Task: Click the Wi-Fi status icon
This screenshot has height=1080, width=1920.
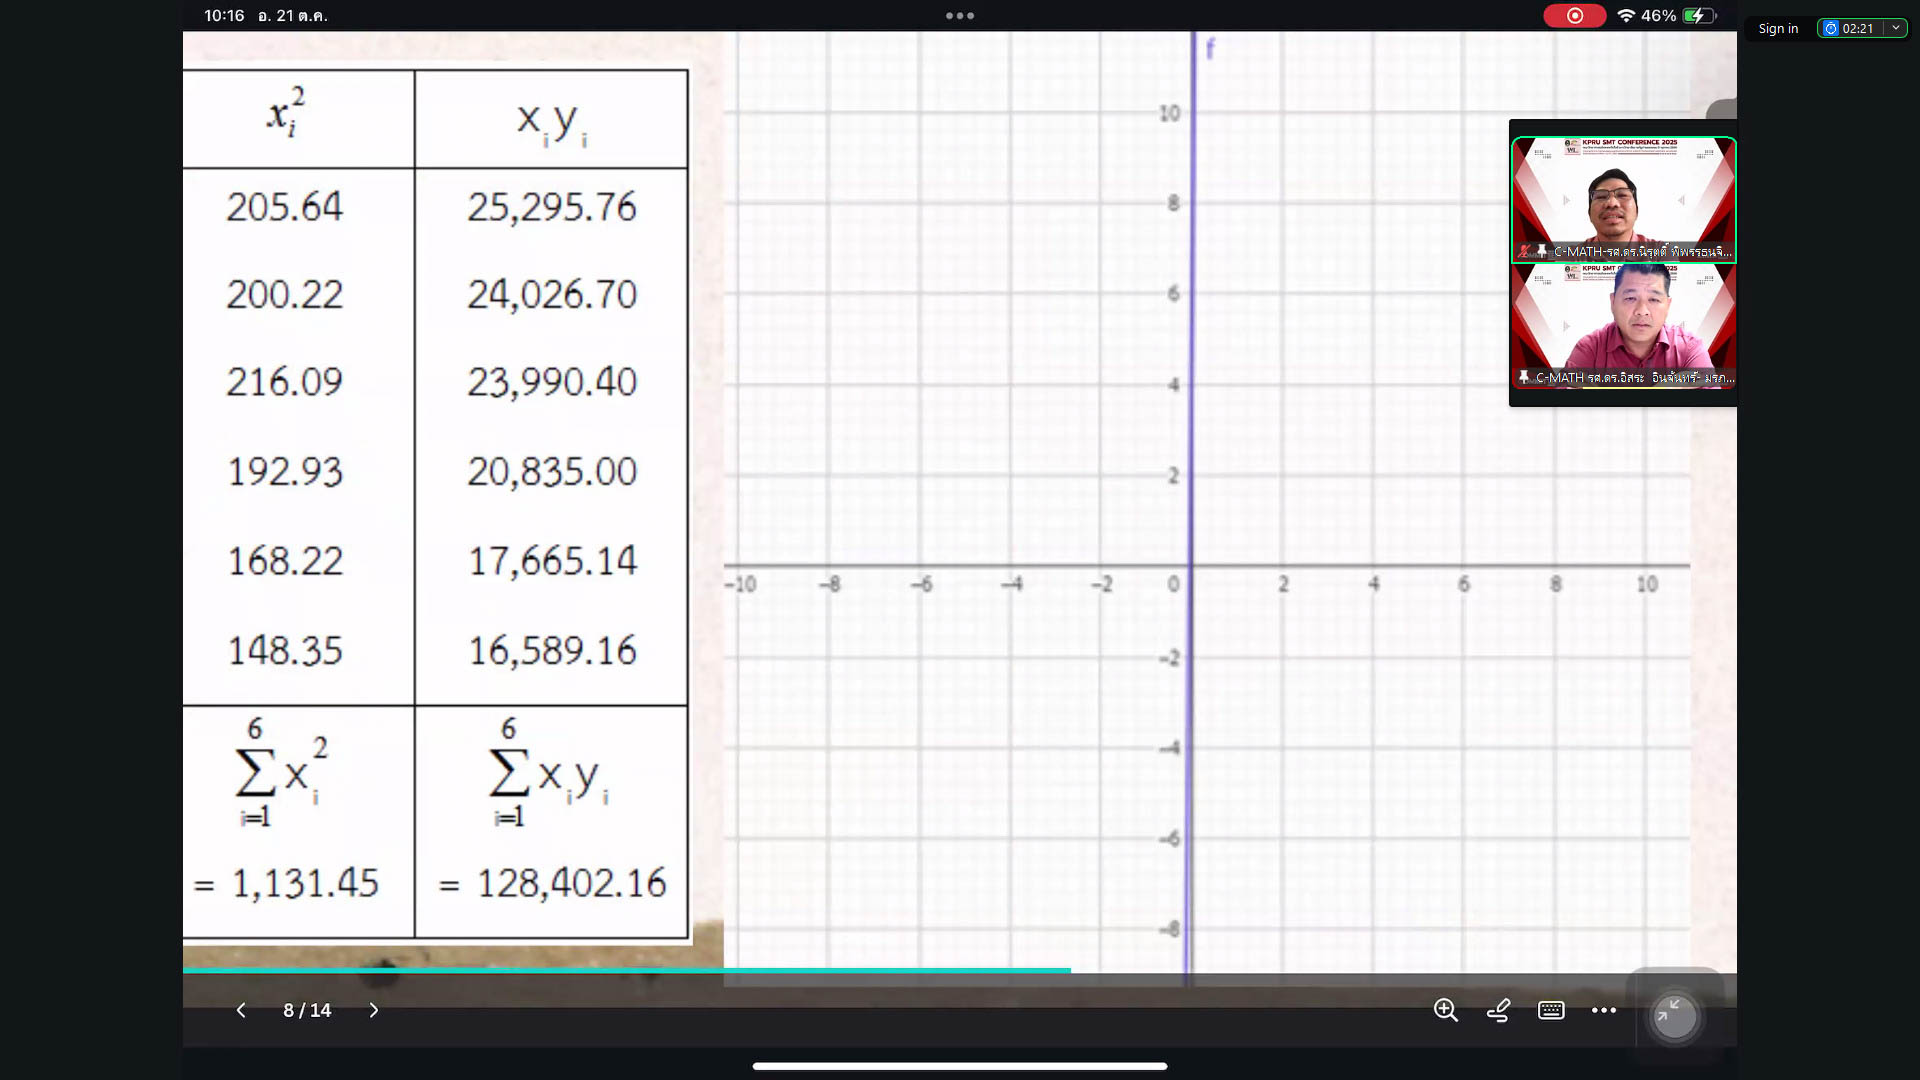Action: [x=1626, y=16]
